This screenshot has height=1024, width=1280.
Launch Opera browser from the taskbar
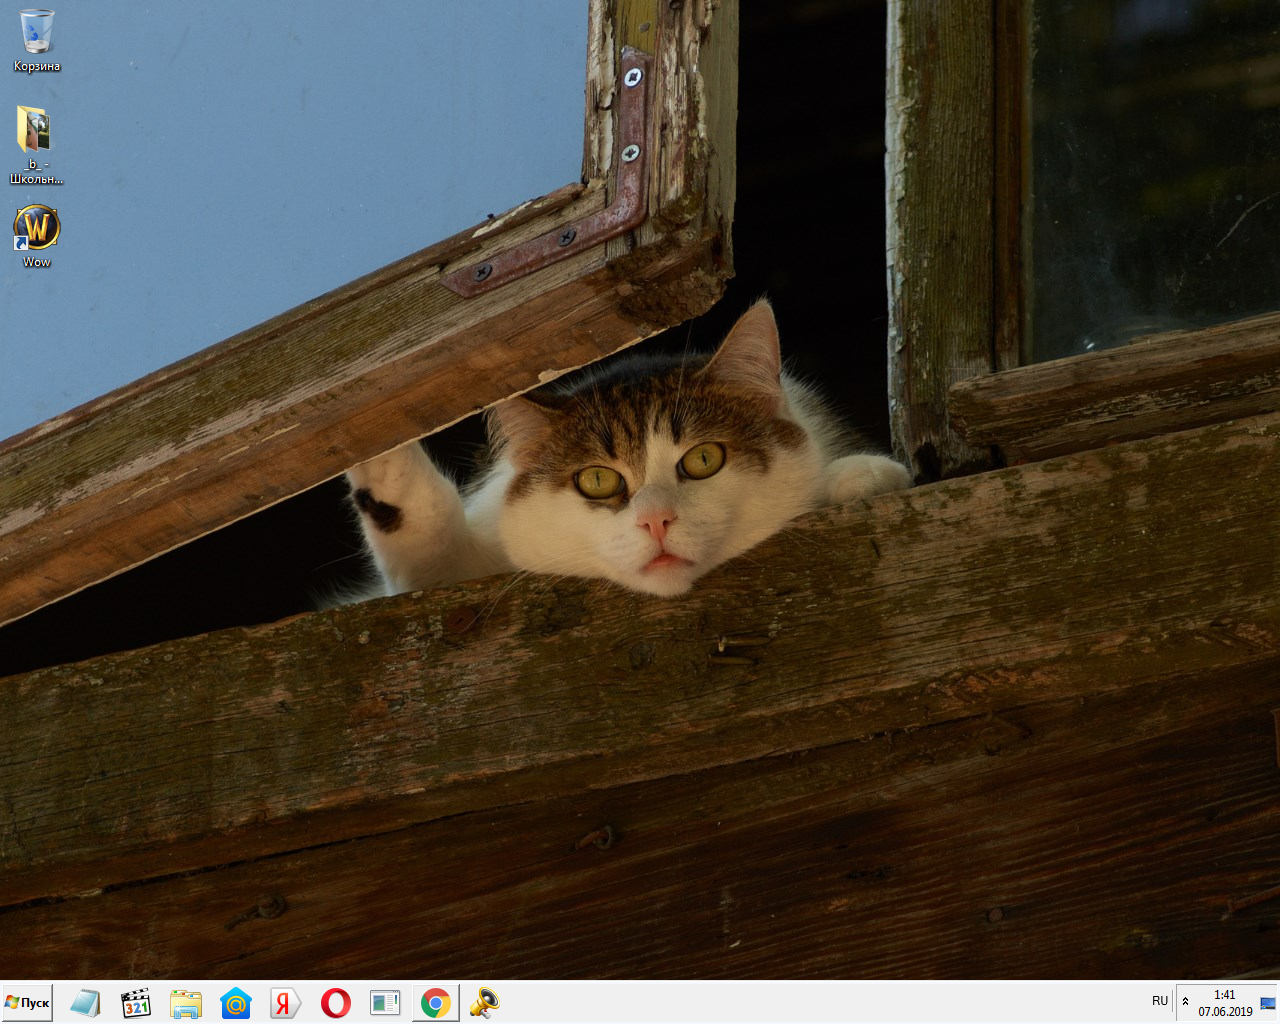336,1002
